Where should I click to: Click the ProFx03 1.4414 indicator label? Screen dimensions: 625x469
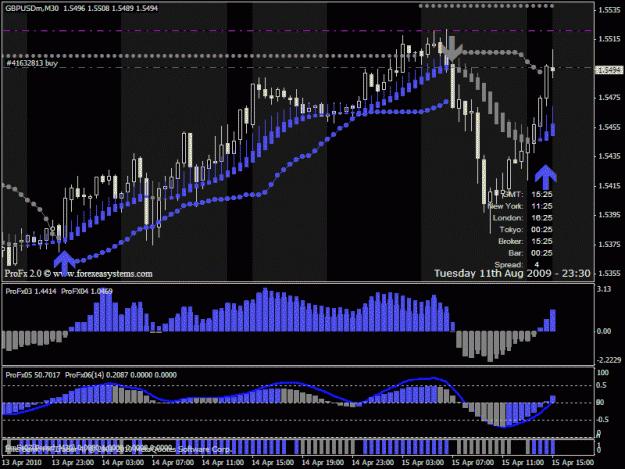click(31, 291)
